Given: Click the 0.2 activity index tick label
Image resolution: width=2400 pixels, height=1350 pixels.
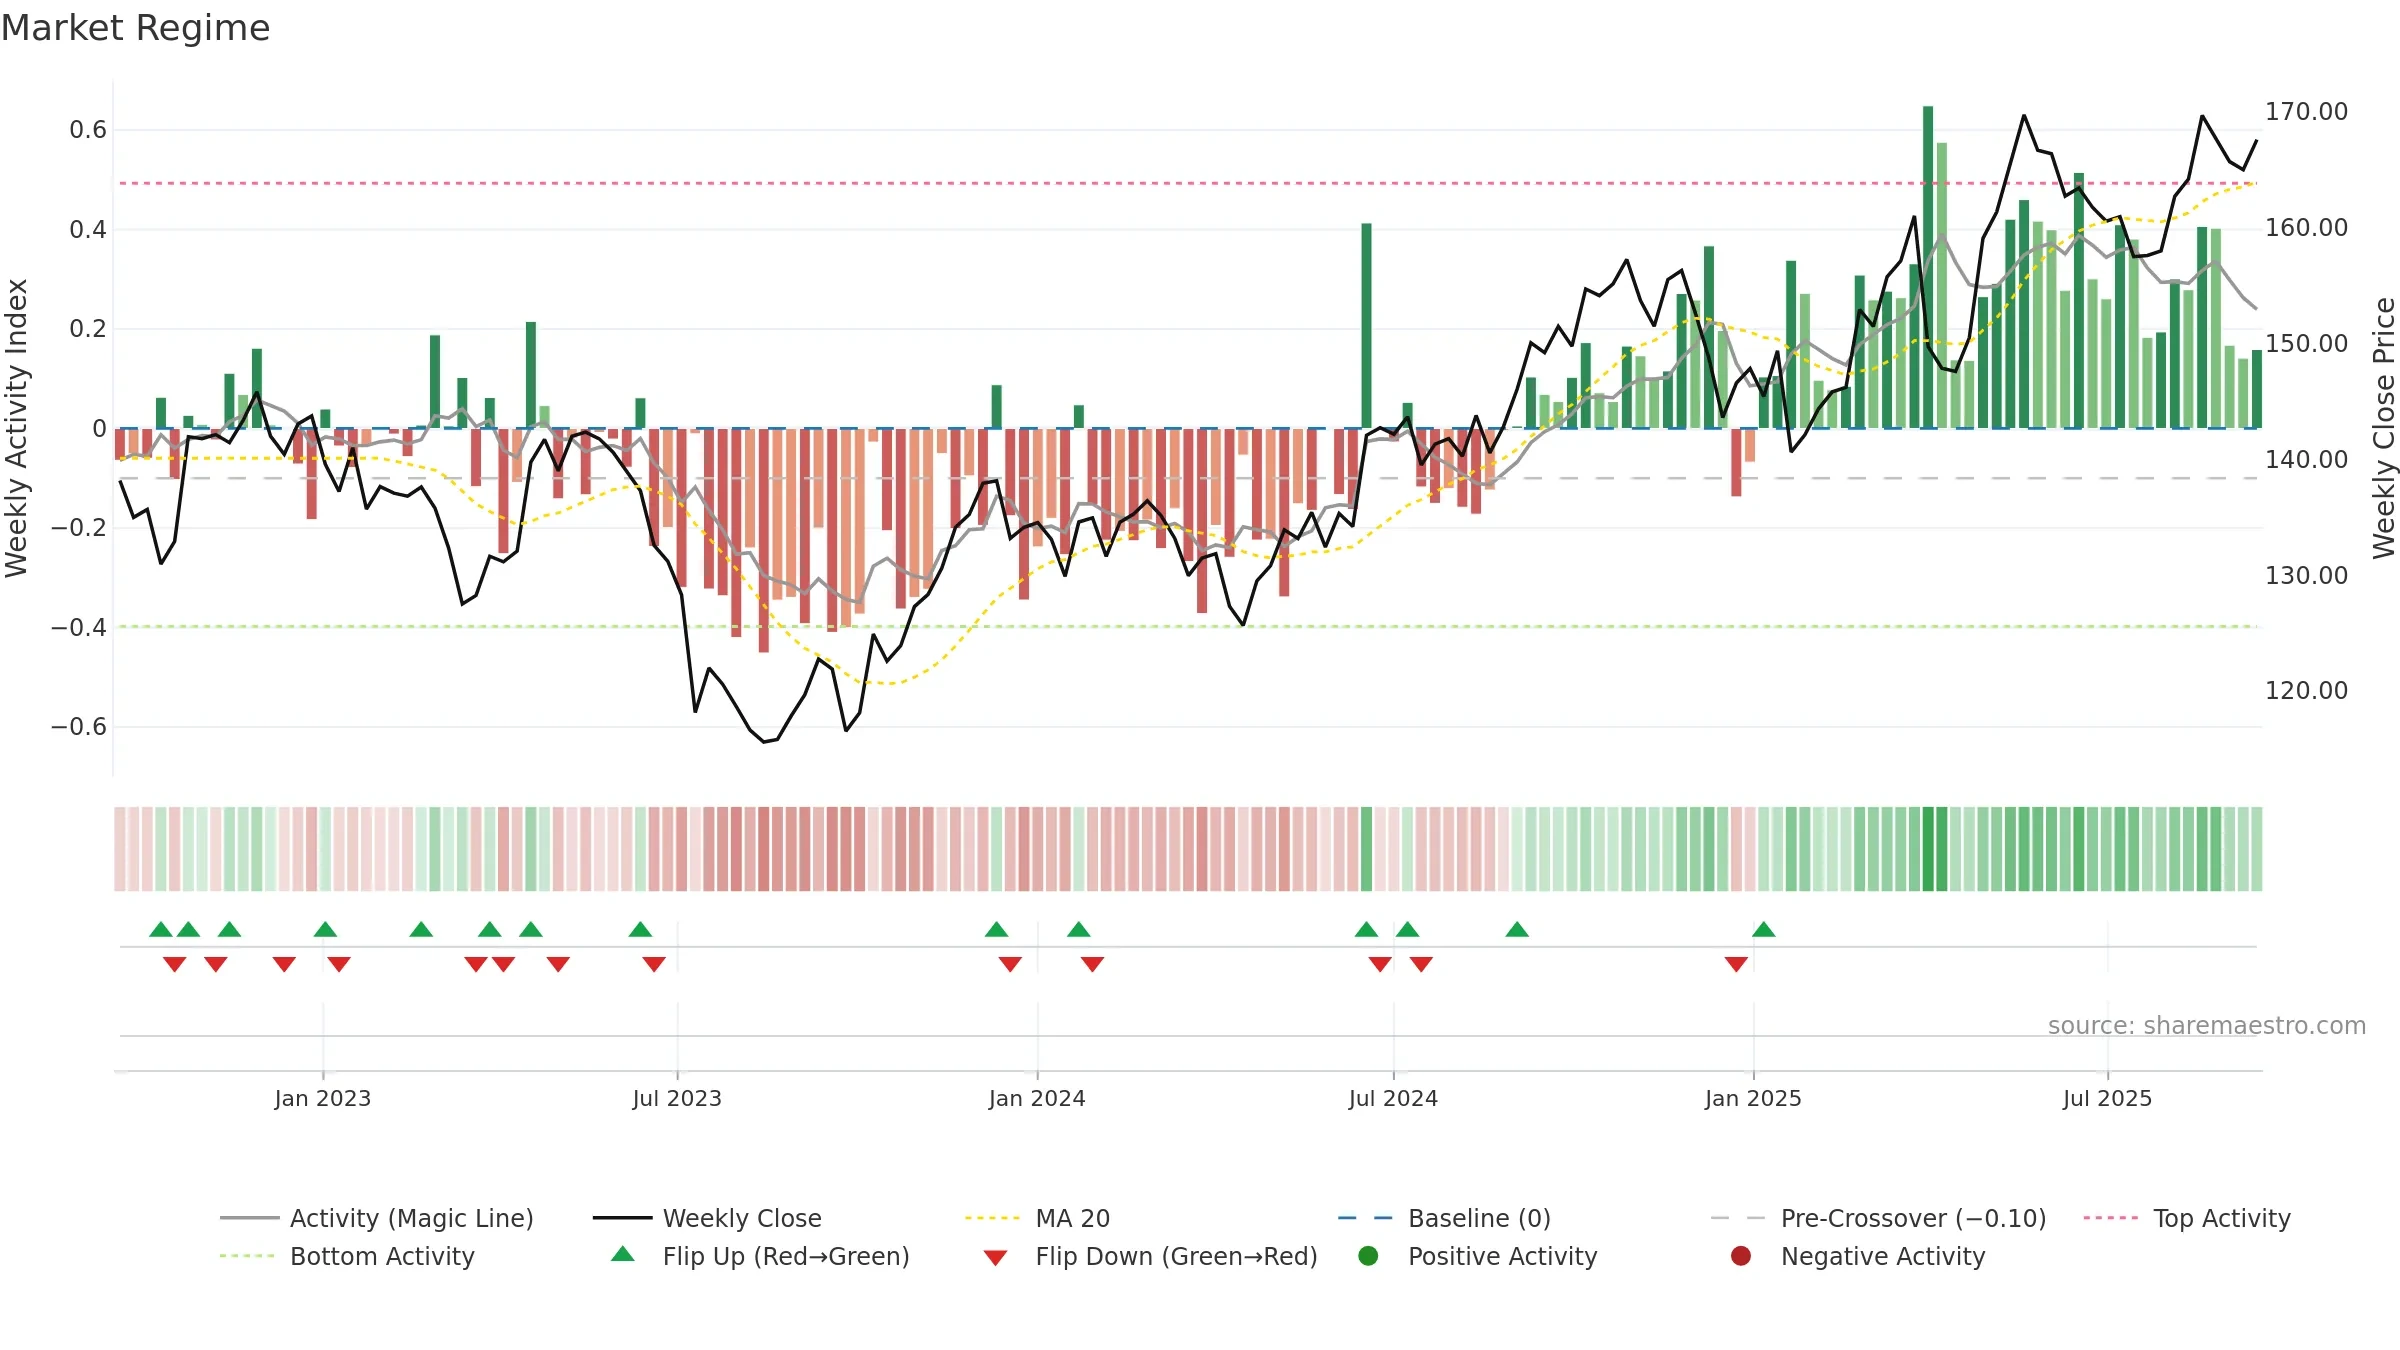Looking at the screenshot, I should tap(88, 328).
